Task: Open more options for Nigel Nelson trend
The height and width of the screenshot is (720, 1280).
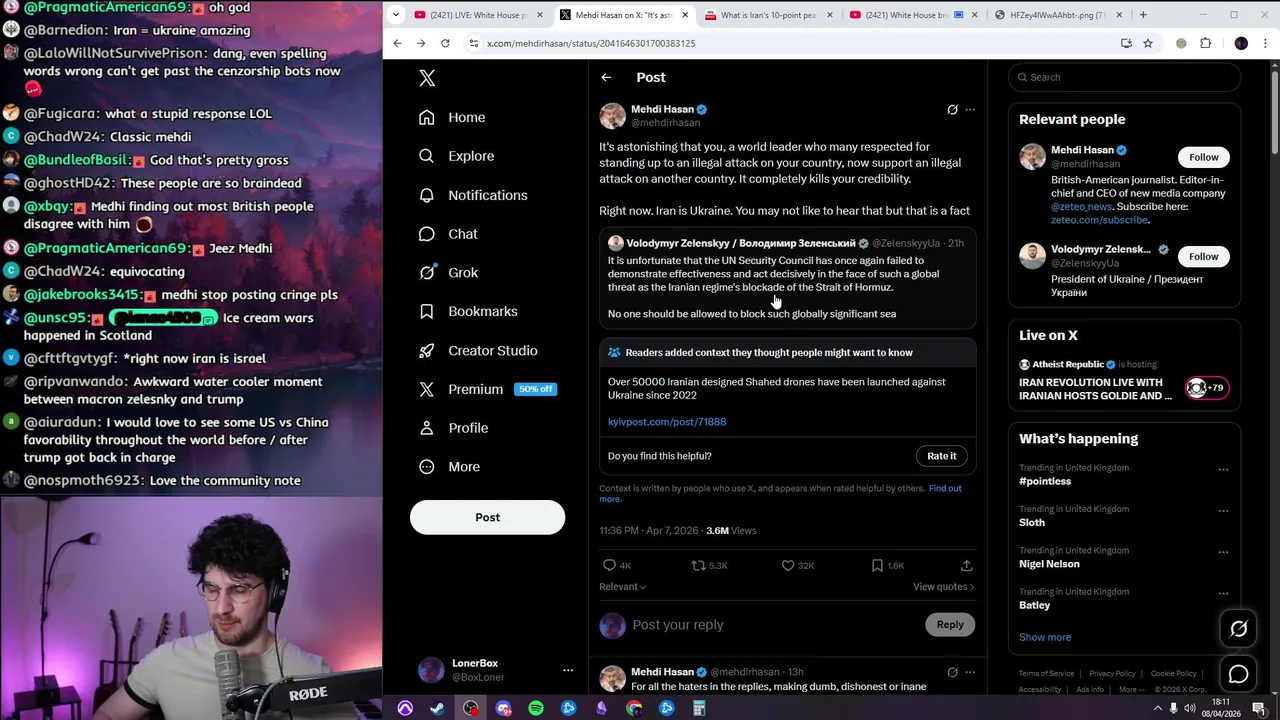Action: click(1223, 552)
